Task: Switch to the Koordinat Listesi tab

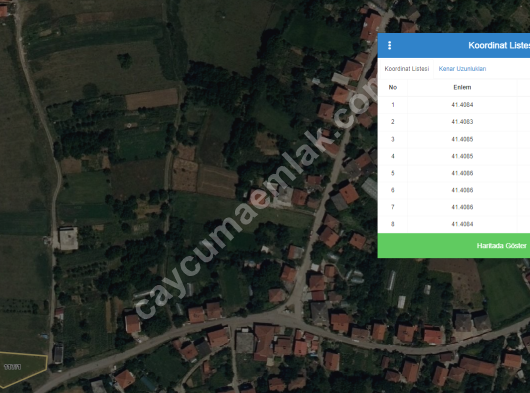Action: click(x=407, y=69)
